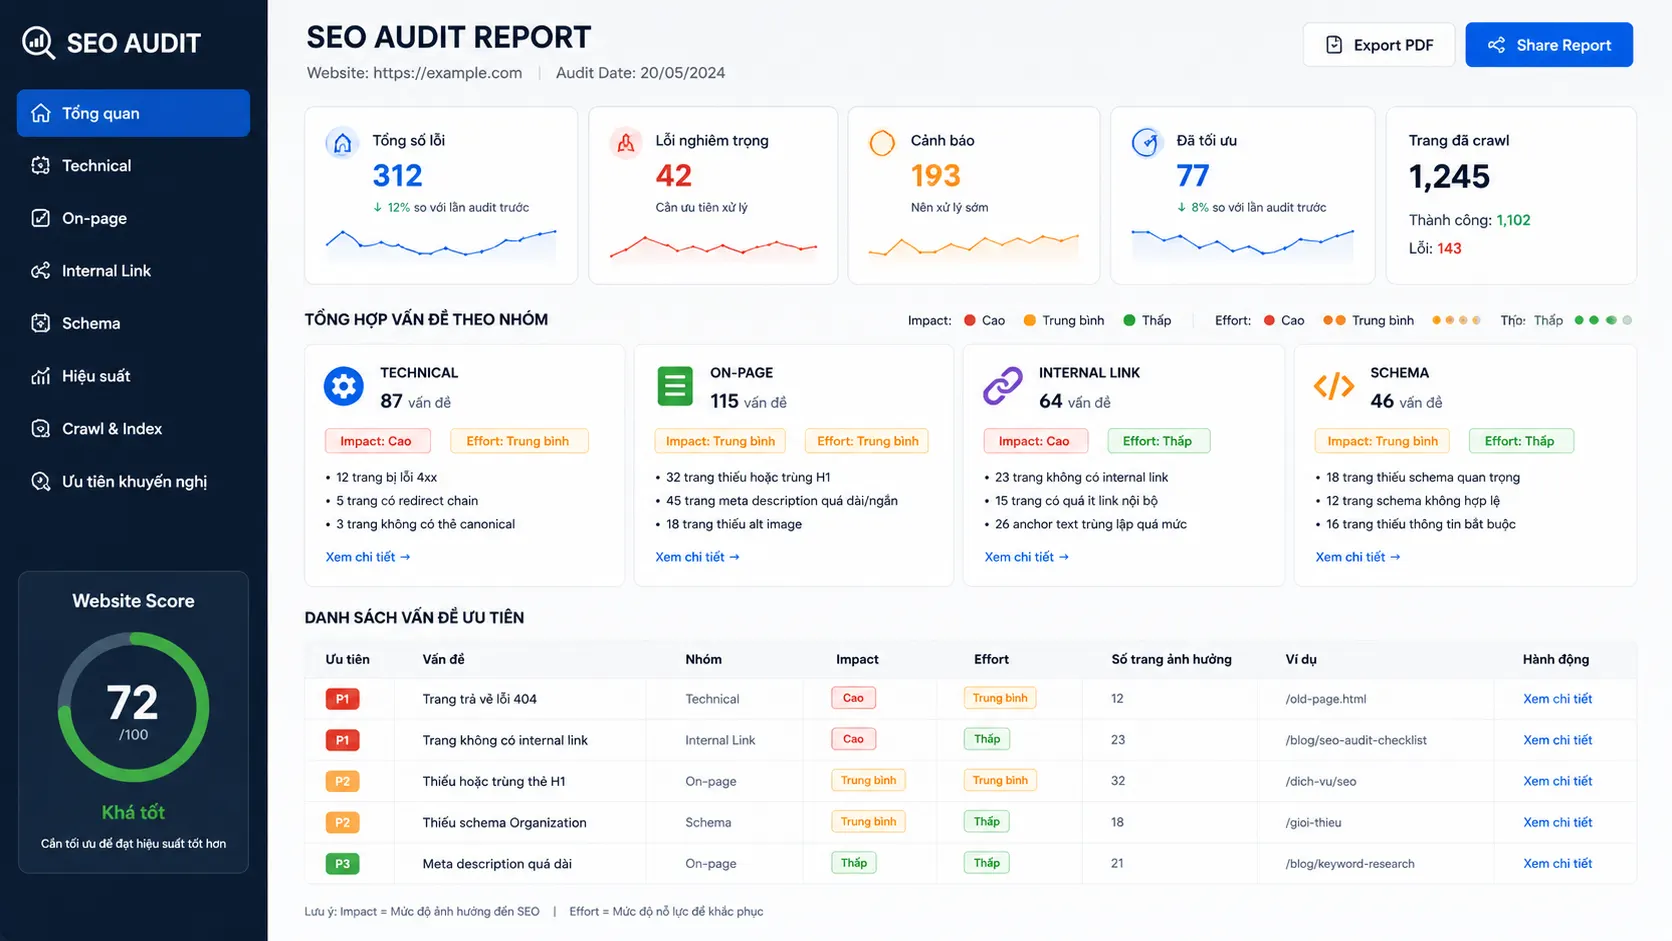Click the Hiệu suất chart icon

41,376
